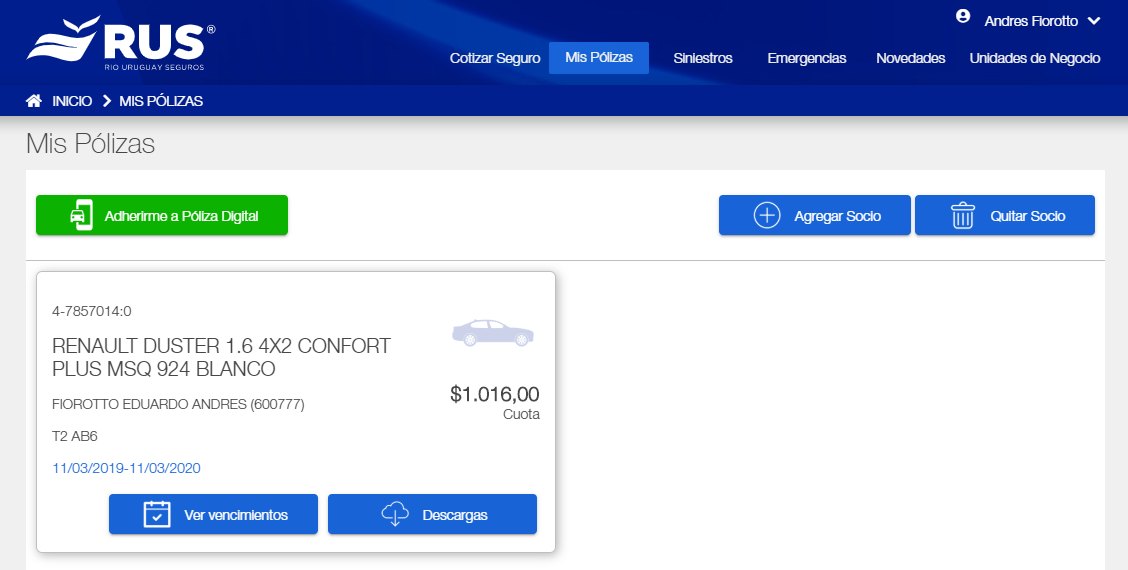Click the INICIO breadcrumb link
1128x570 pixels.
point(72,101)
